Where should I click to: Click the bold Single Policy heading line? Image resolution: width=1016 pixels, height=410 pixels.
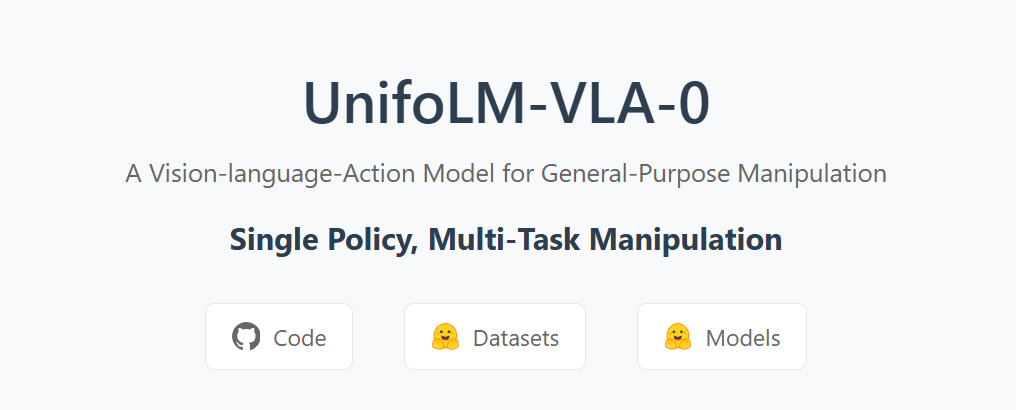(506, 240)
